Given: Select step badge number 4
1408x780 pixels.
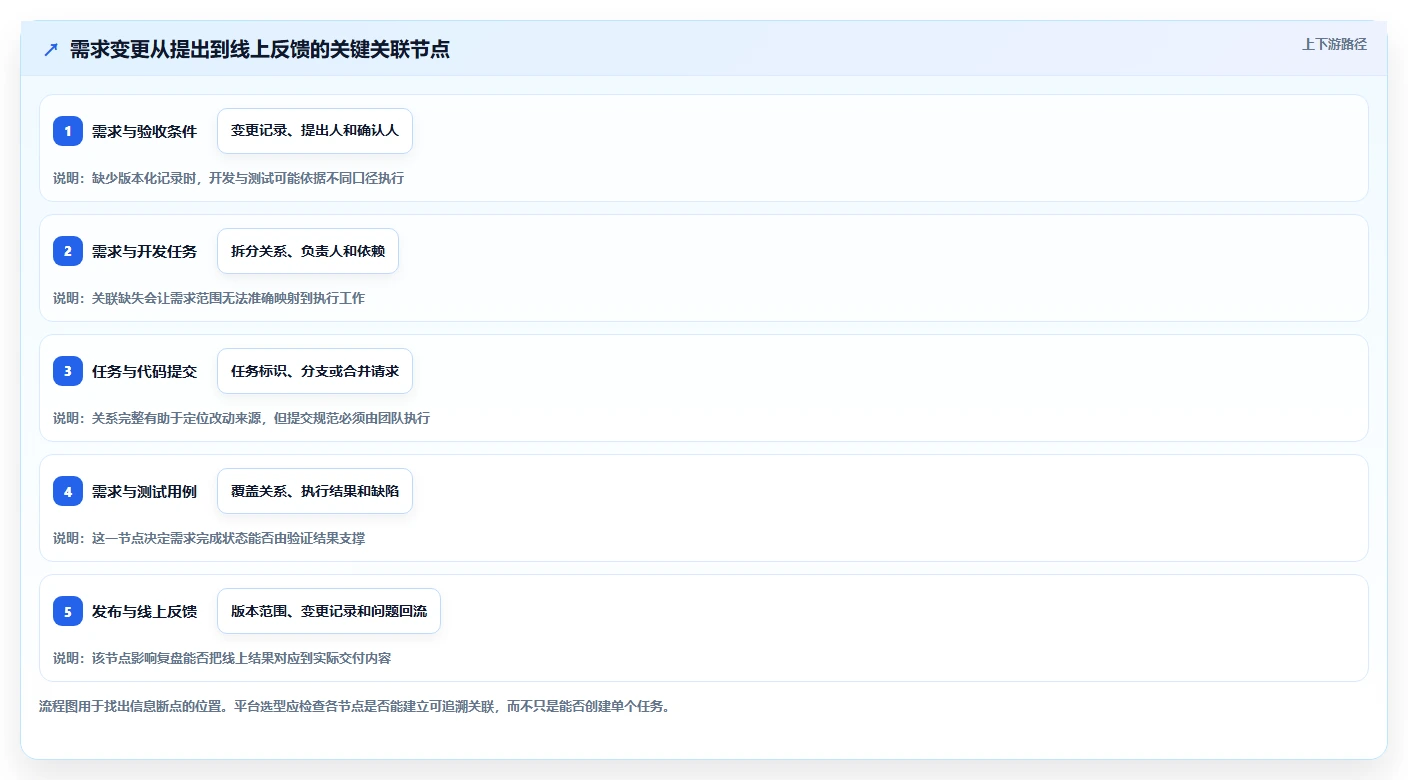Looking at the screenshot, I should pos(68,491).
